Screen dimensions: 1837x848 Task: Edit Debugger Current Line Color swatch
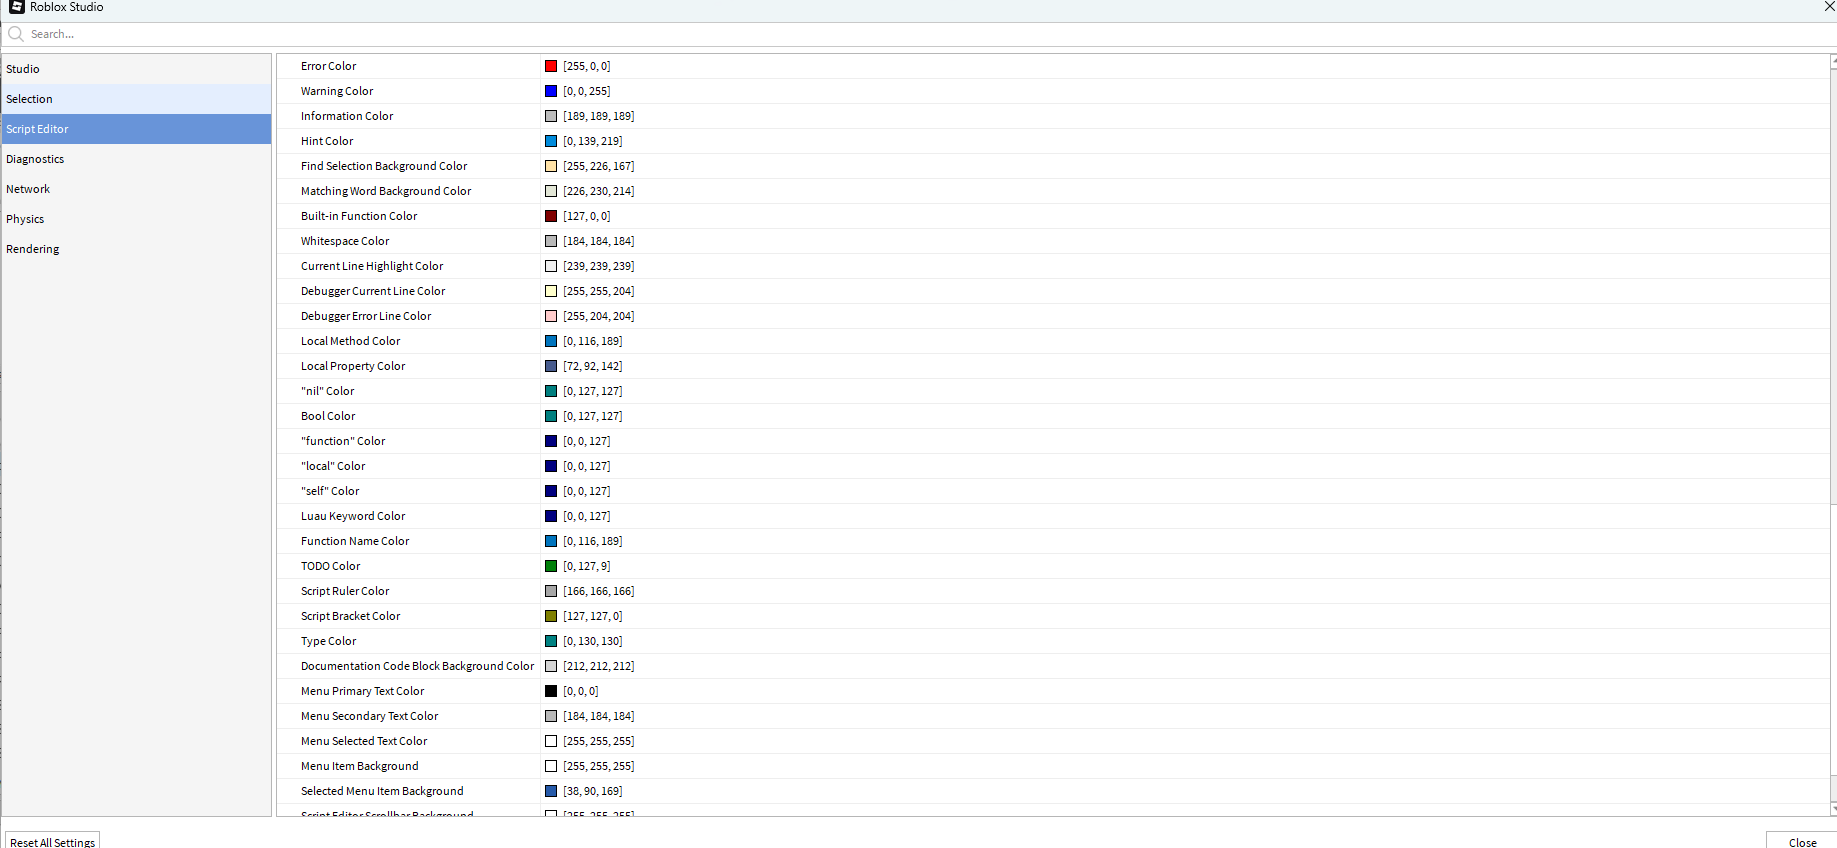(x=551, y=291)
